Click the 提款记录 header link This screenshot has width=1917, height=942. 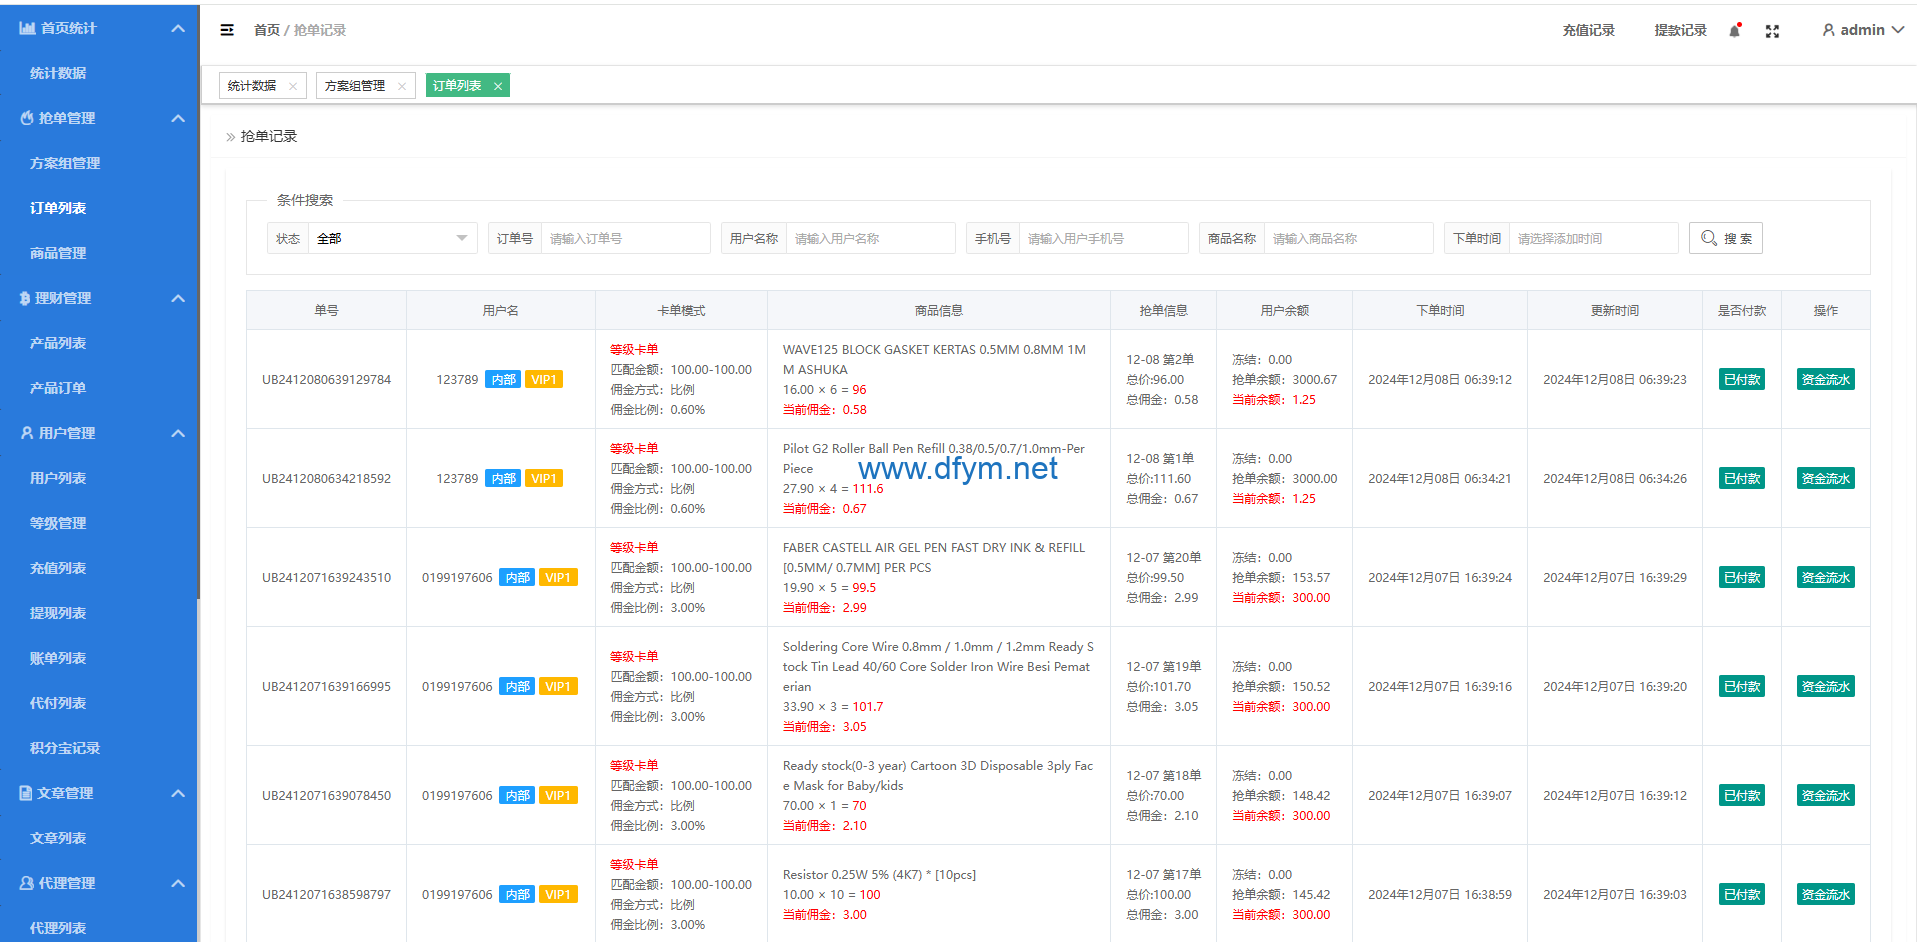click(1681, 30)
